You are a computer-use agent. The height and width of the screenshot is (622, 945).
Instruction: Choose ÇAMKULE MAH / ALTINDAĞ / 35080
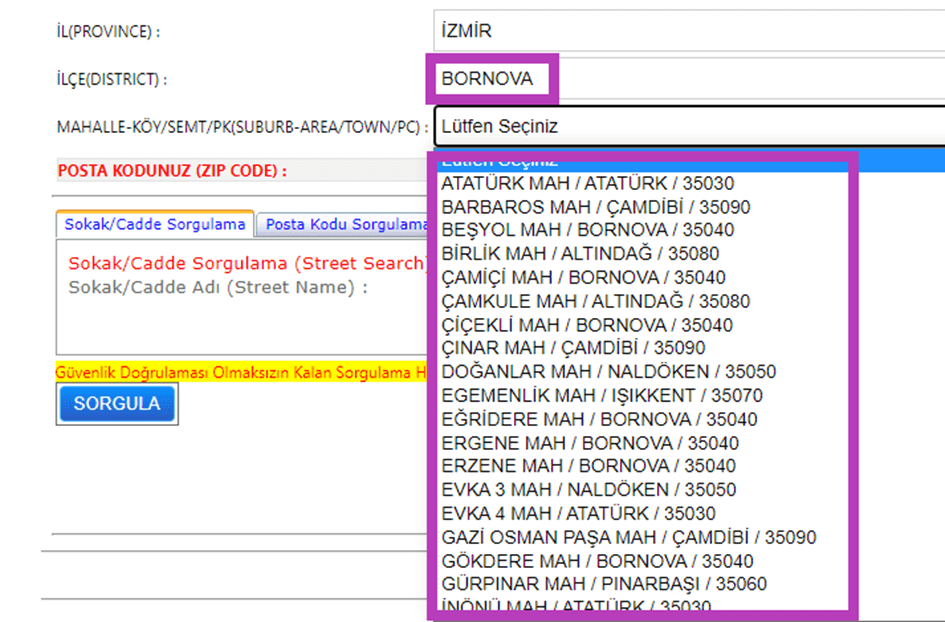coord(595,301)
